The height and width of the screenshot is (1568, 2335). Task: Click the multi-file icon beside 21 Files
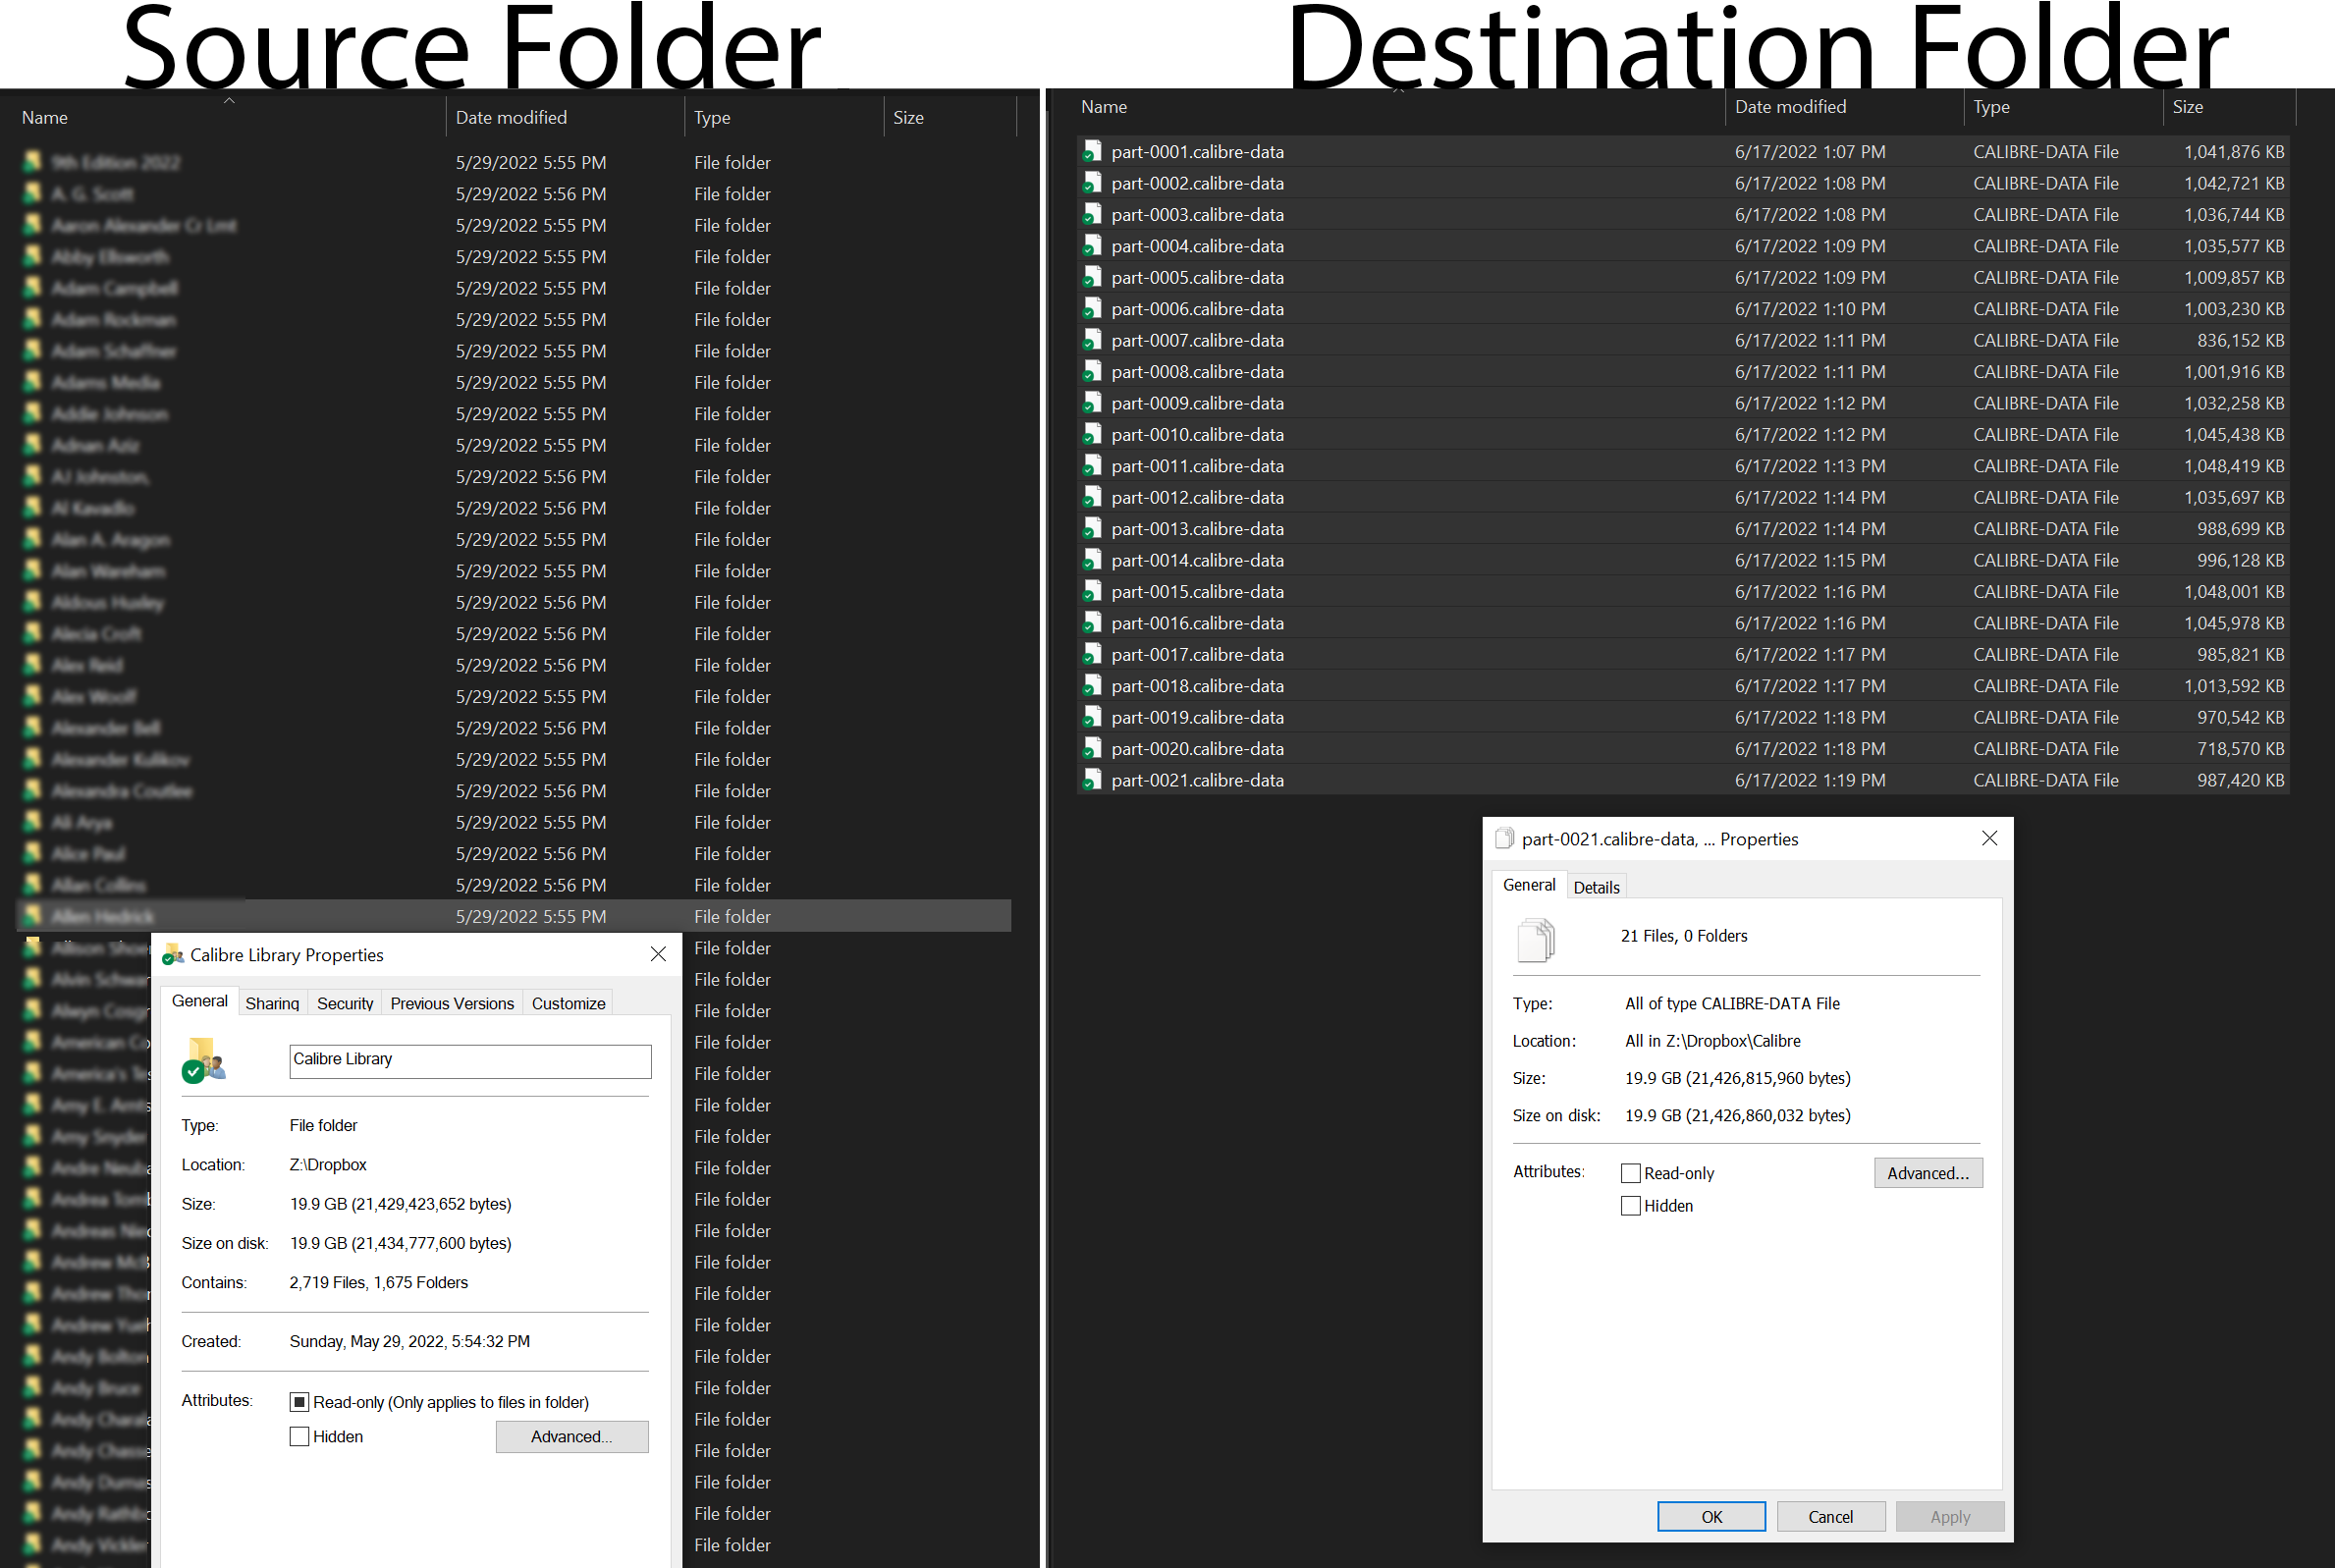(x=1536, y=939)
